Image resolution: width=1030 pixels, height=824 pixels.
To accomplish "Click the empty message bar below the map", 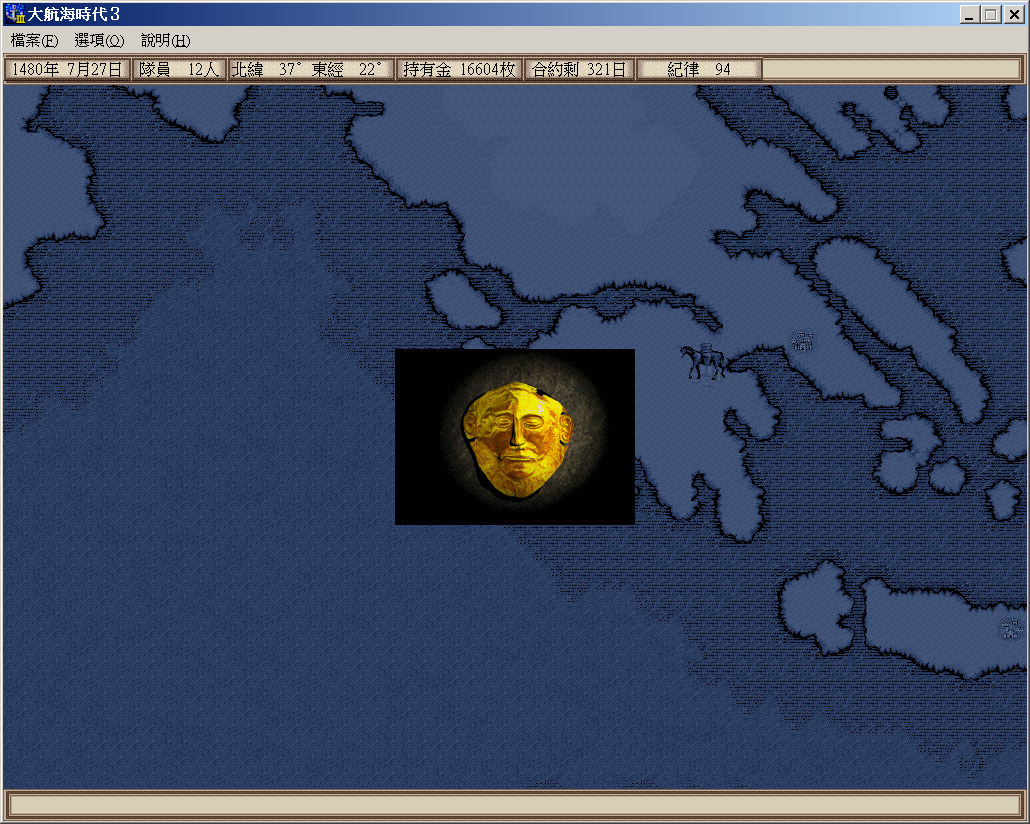I will coord(514,805).
